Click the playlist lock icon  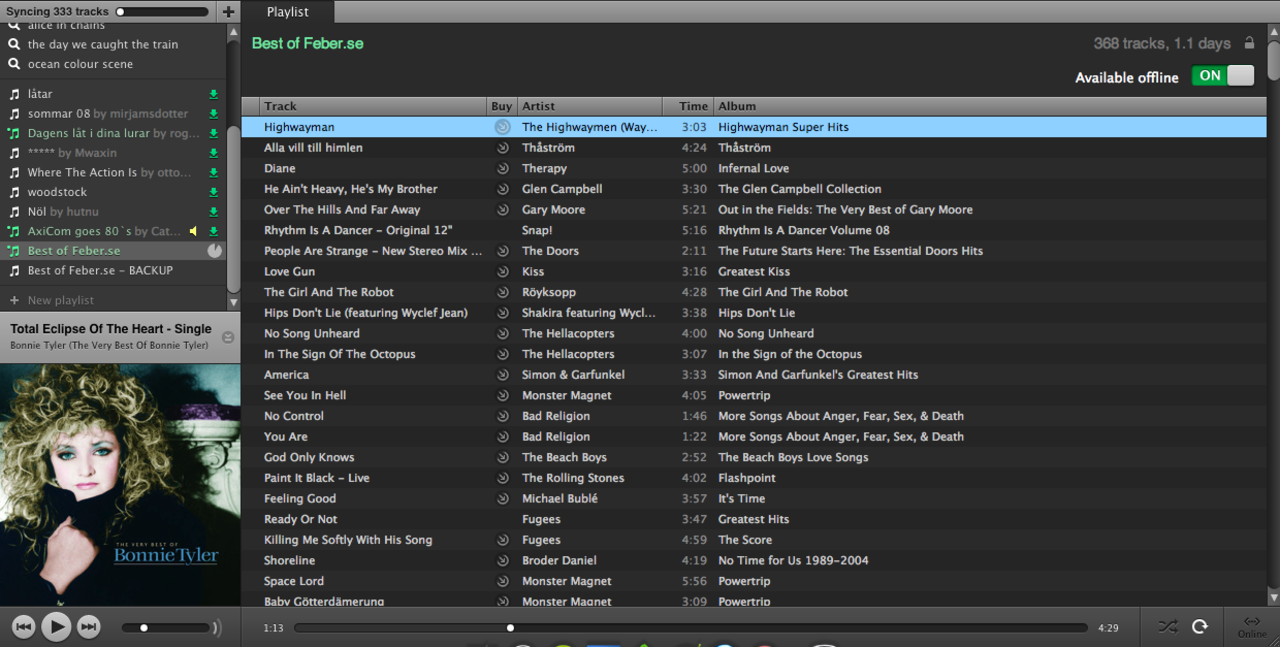1249,43
